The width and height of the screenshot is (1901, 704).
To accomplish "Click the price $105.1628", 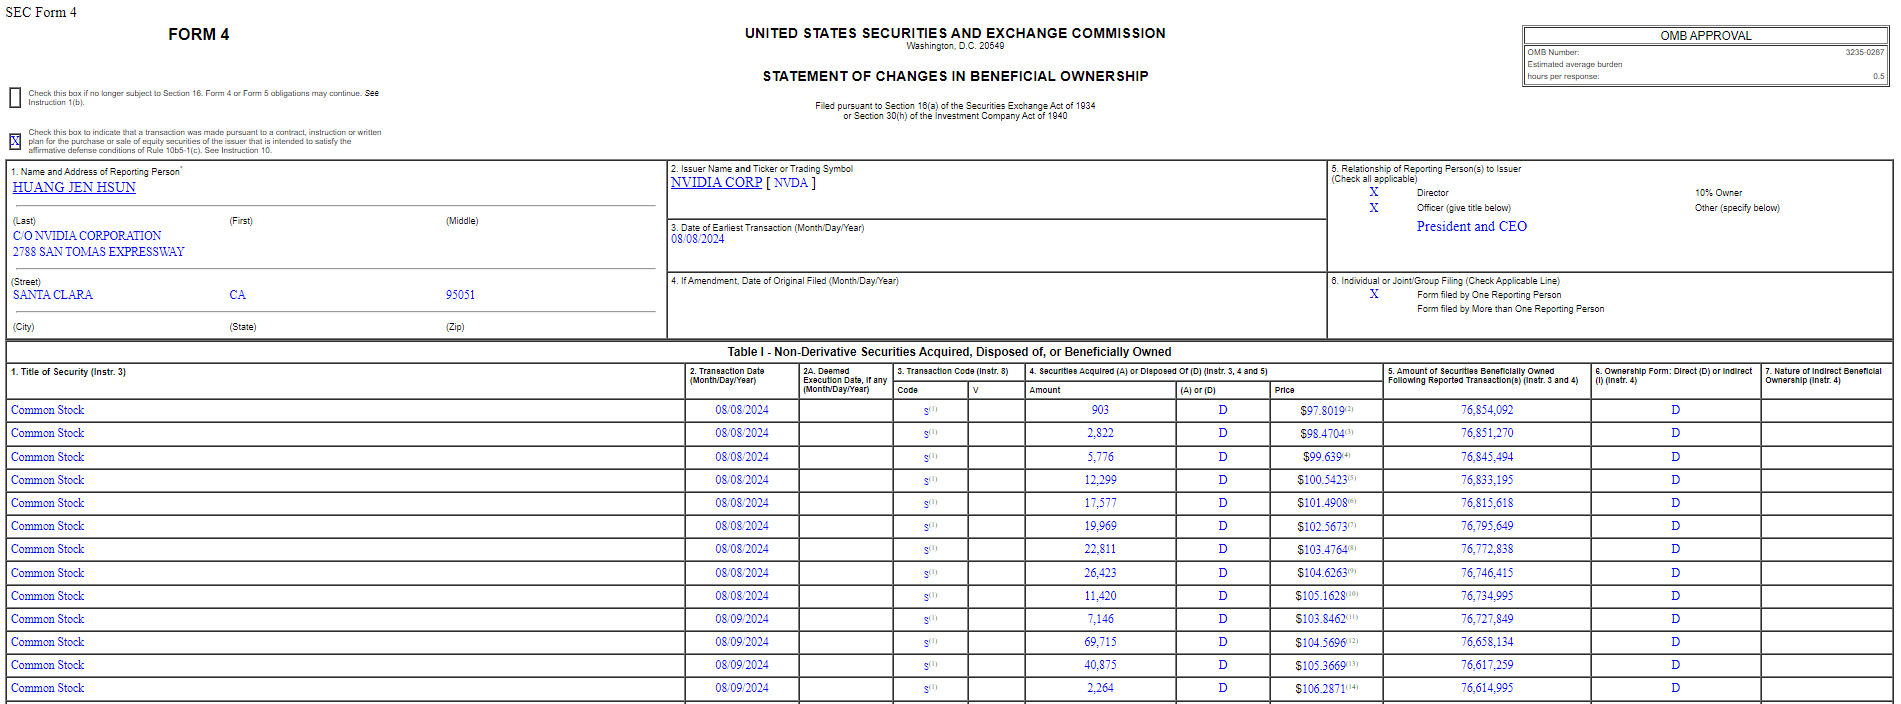I will click(1321, 596).
